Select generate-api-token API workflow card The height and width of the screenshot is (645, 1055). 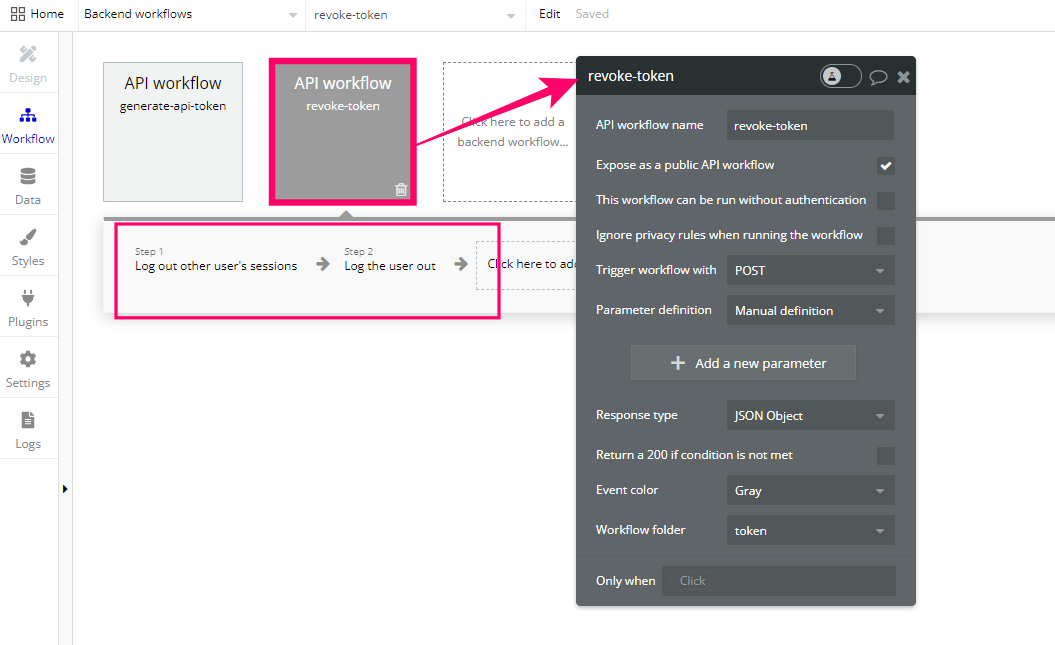pos(173,132)
